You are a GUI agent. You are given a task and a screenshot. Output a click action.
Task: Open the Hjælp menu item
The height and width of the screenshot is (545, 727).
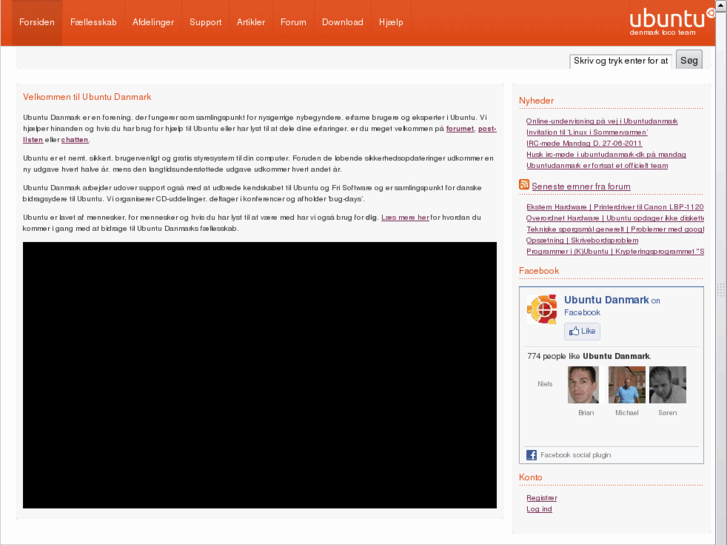391,22
